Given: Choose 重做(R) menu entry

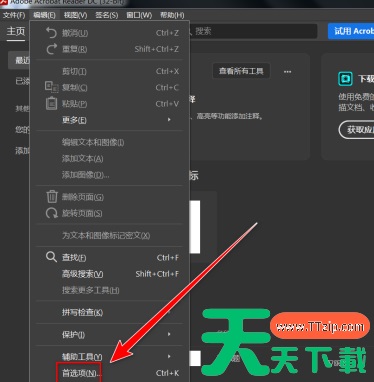Looking at the screenshot, I should click(x=109, y=49).
